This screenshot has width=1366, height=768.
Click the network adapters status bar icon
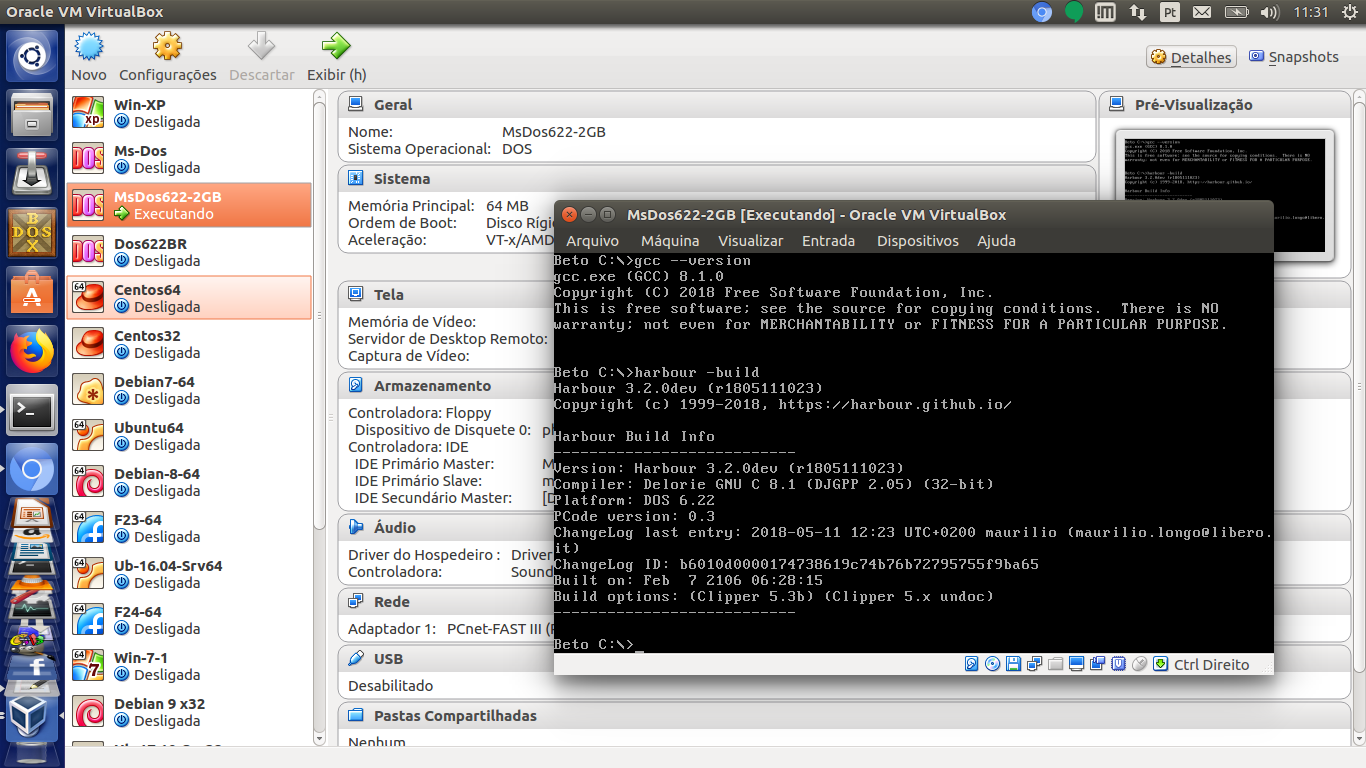pos(1034,664)
